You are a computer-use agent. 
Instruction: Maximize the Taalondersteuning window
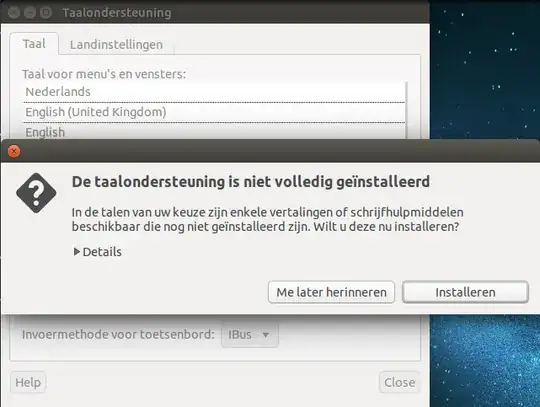[x=46, y=12]
